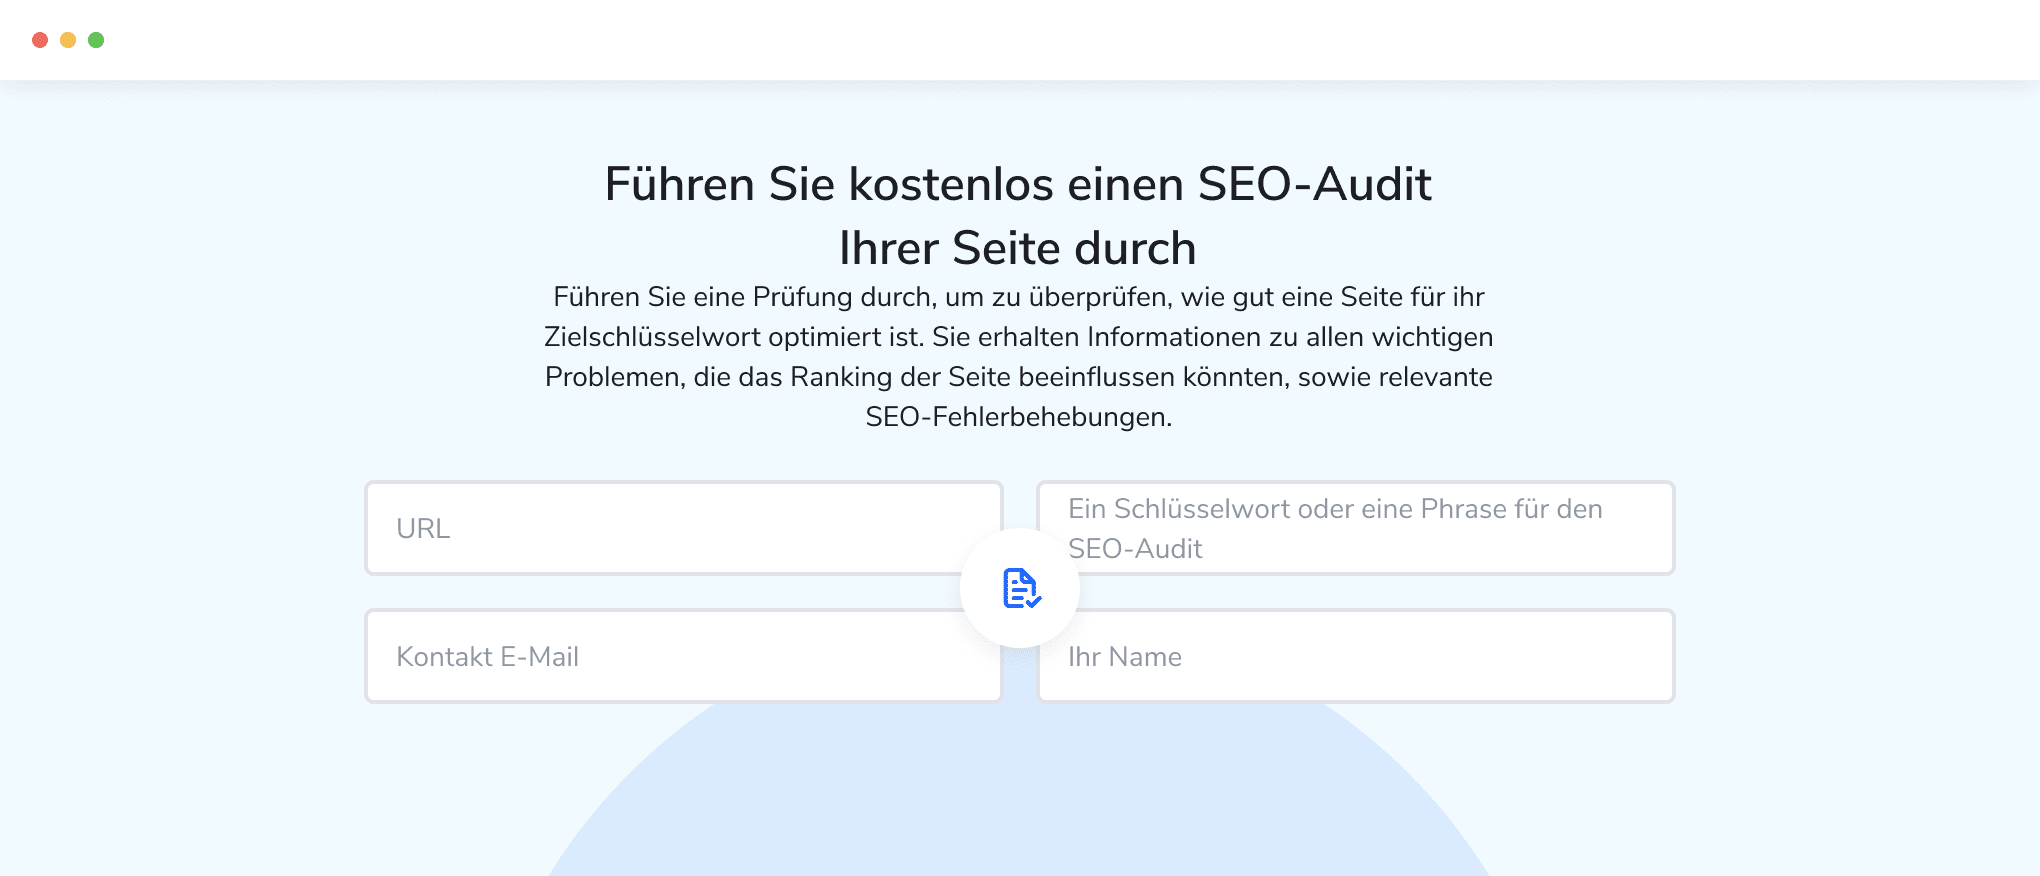
Task: Click the yellow minimize window dot
Action: 68,40
